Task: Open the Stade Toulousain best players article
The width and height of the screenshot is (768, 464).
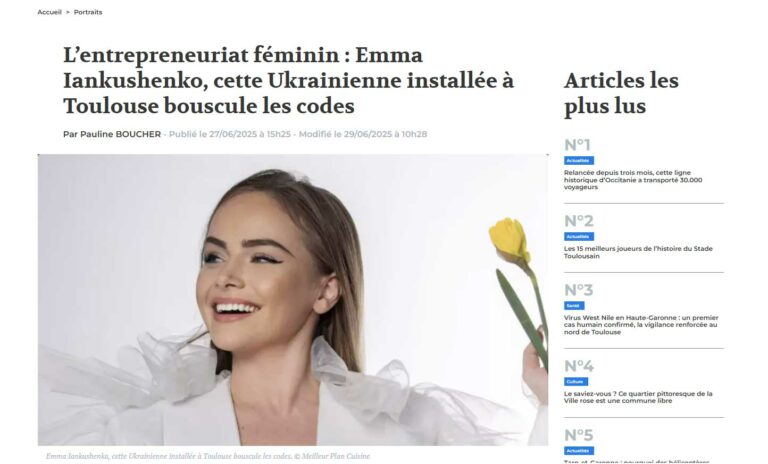Action: coord(638,252)
